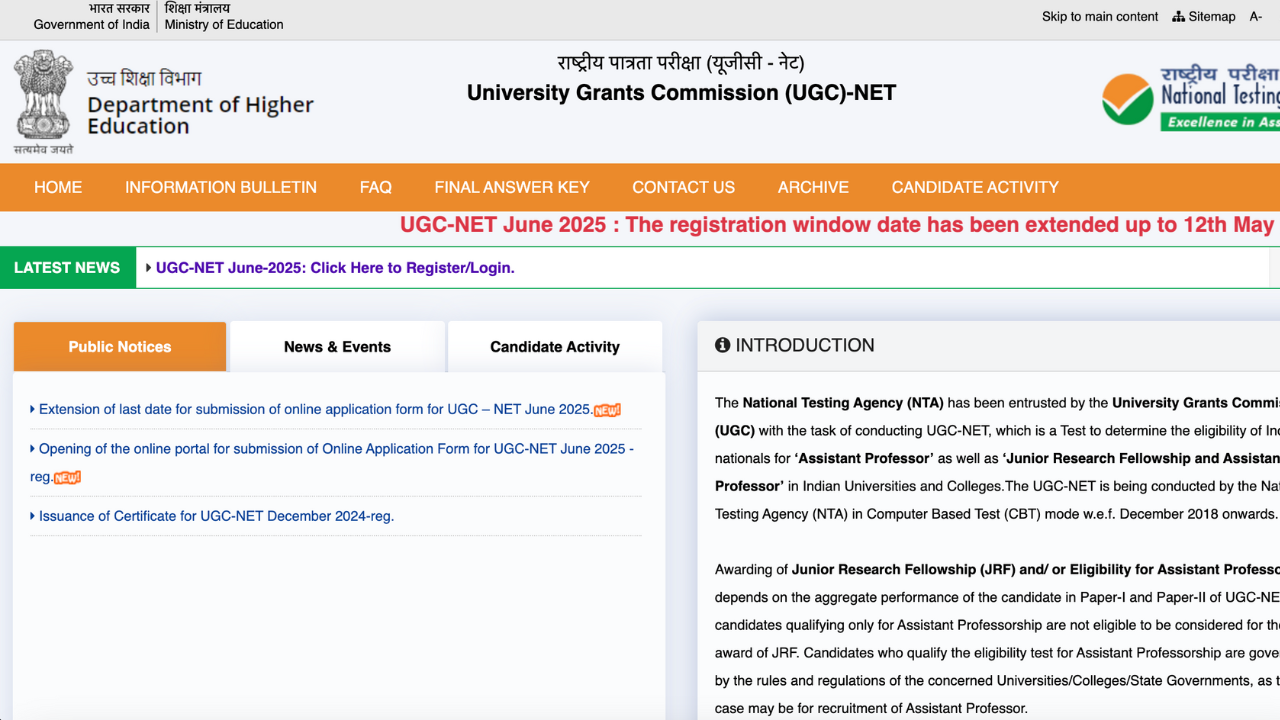This screenshot has height=720, width=1280.
Task: Decrease font size with A- button
Action: 1256,17
